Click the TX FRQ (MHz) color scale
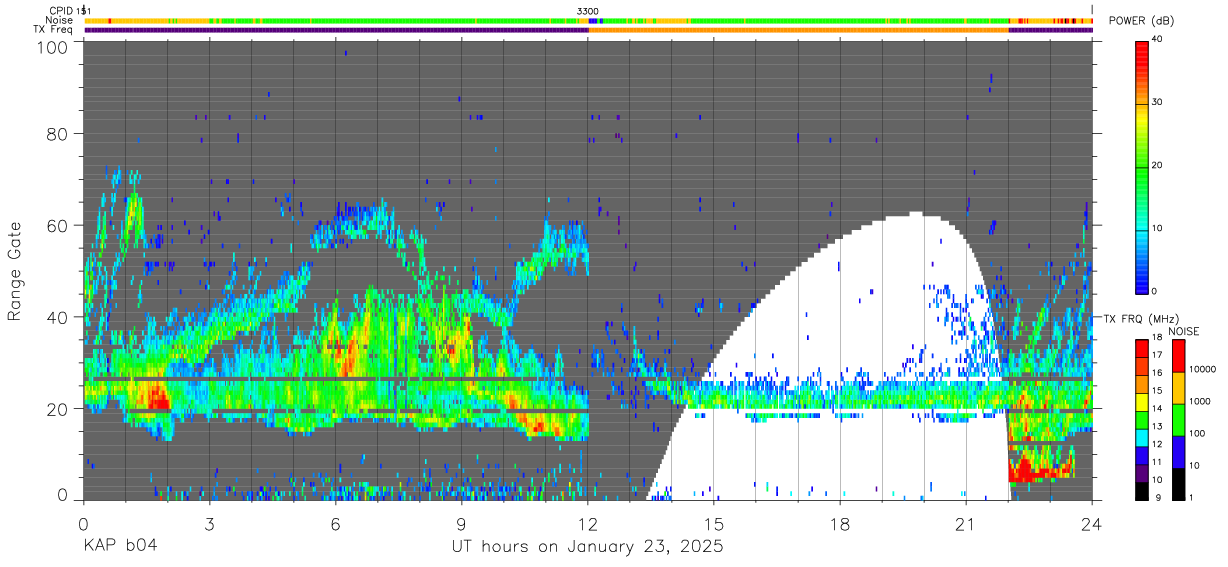 point(1142,419)
